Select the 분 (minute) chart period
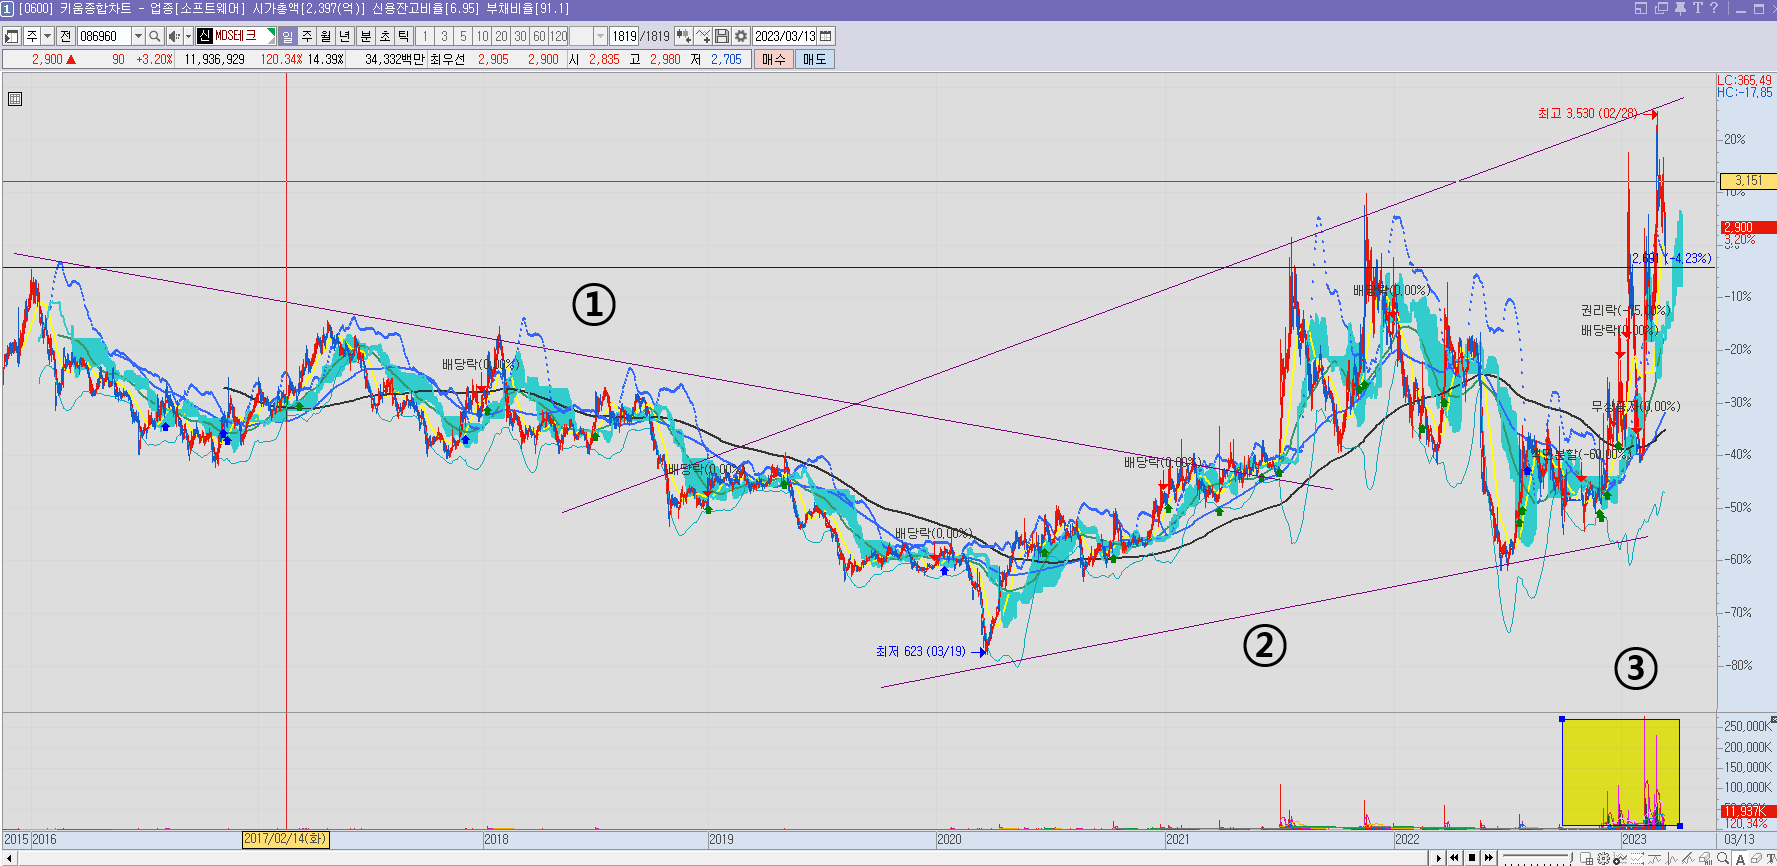Viewport: 1777px width, 866px height. 365,36
